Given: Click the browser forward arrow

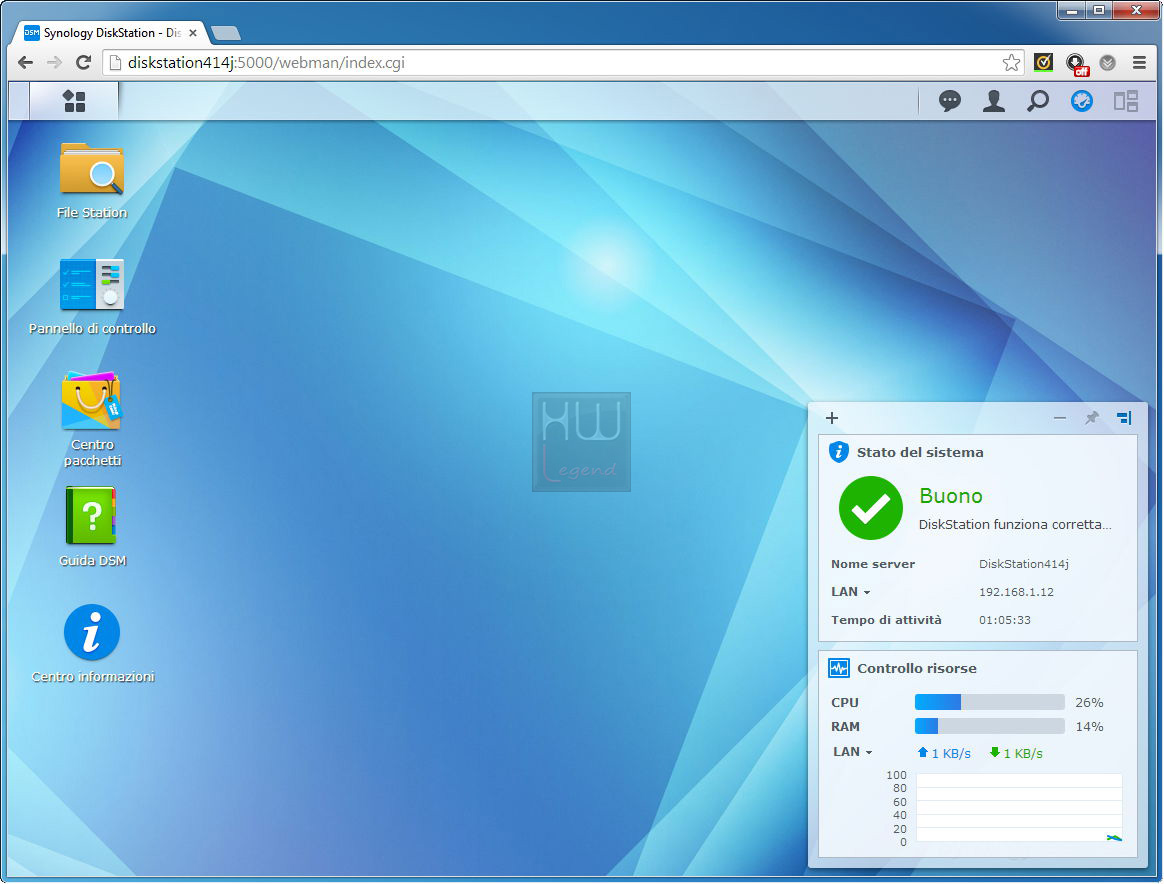Looking at the screenshot, I should pyautogui.click(x=54, y=62).
